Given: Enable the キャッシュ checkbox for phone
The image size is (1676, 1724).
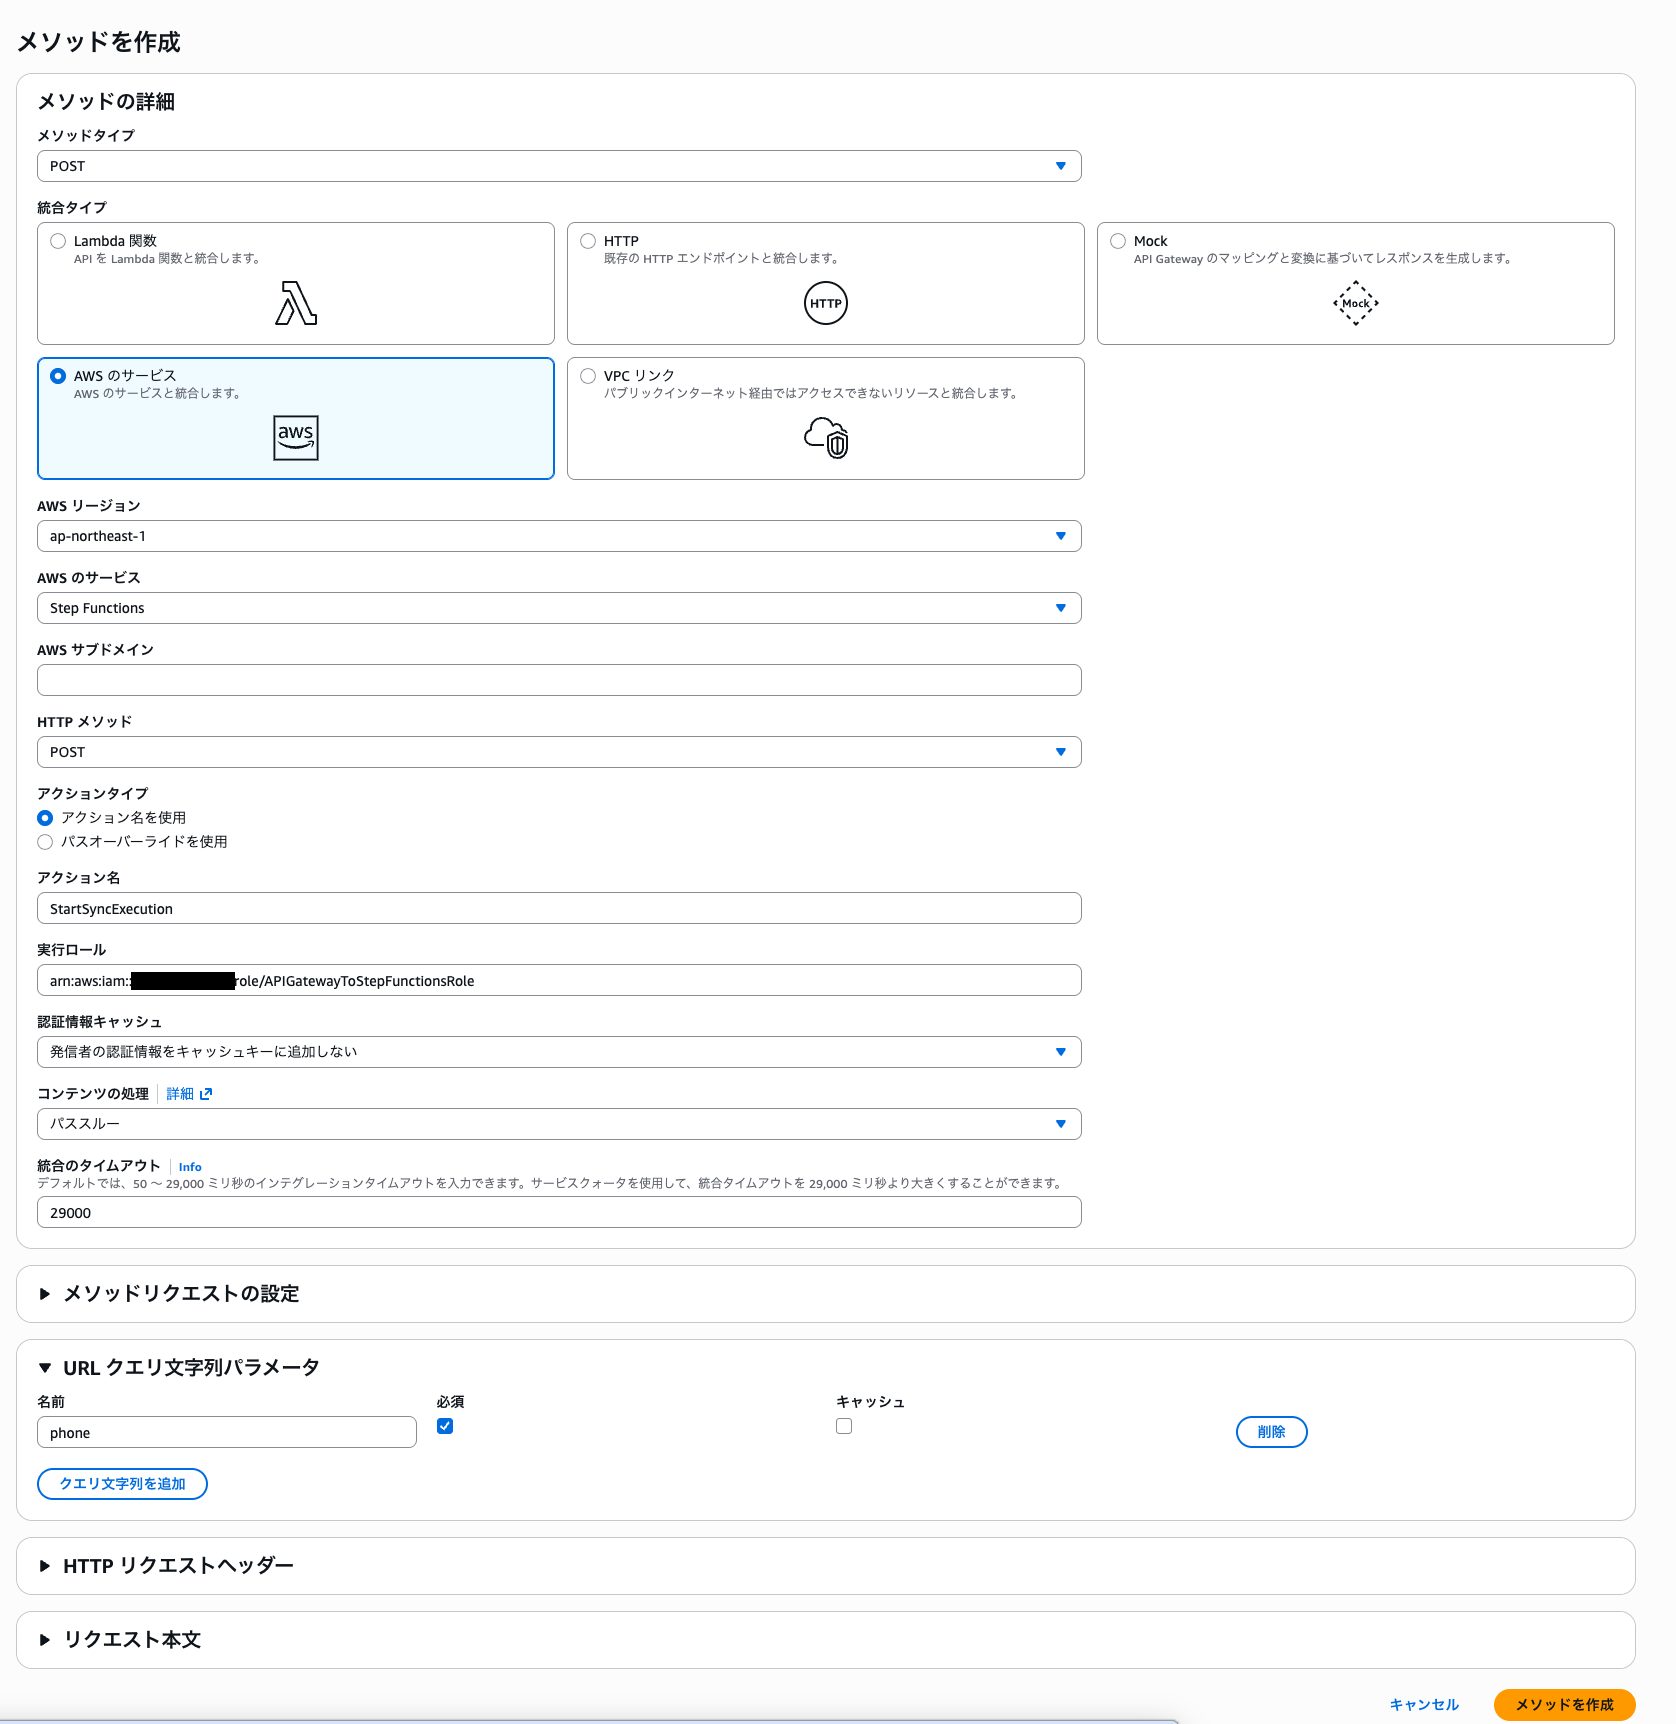Looking at the screenshot, I should [x=844, y=1426].
